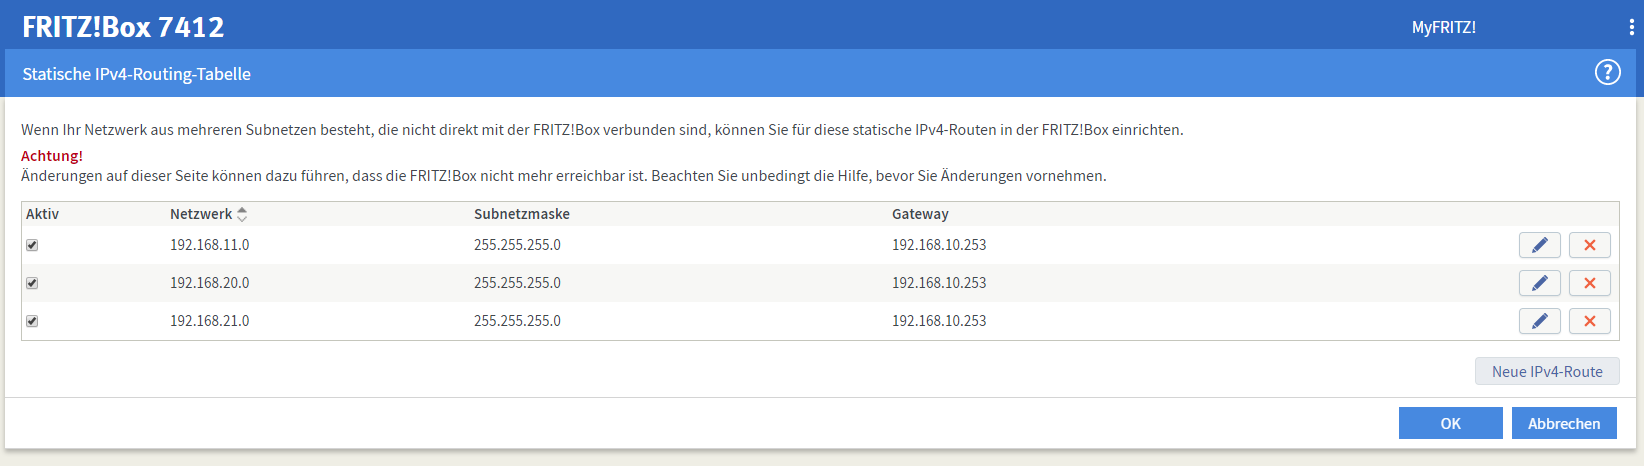Click gateway 192.168.10.253 in 192.168.21.0 row
Screen dimensions: 1644x466
[x=939, y=321]
